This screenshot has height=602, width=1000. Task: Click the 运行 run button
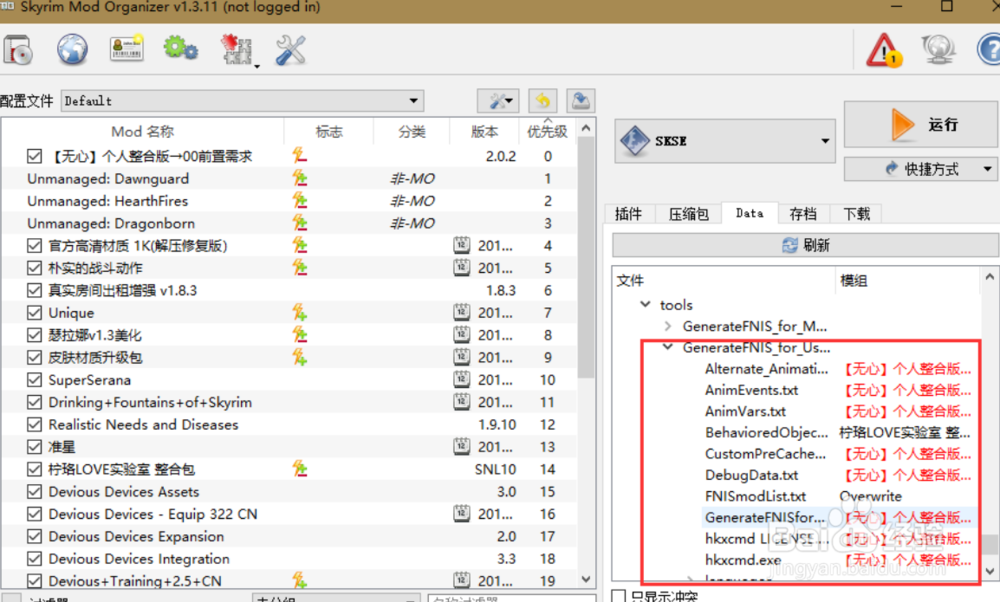pyautogui.click(x=920, y=124)
